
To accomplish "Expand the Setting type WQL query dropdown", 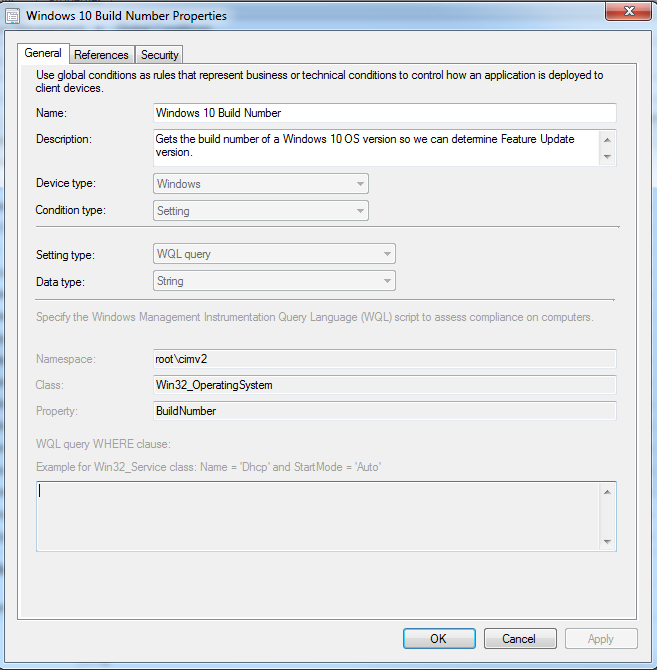I will [274, 254].
